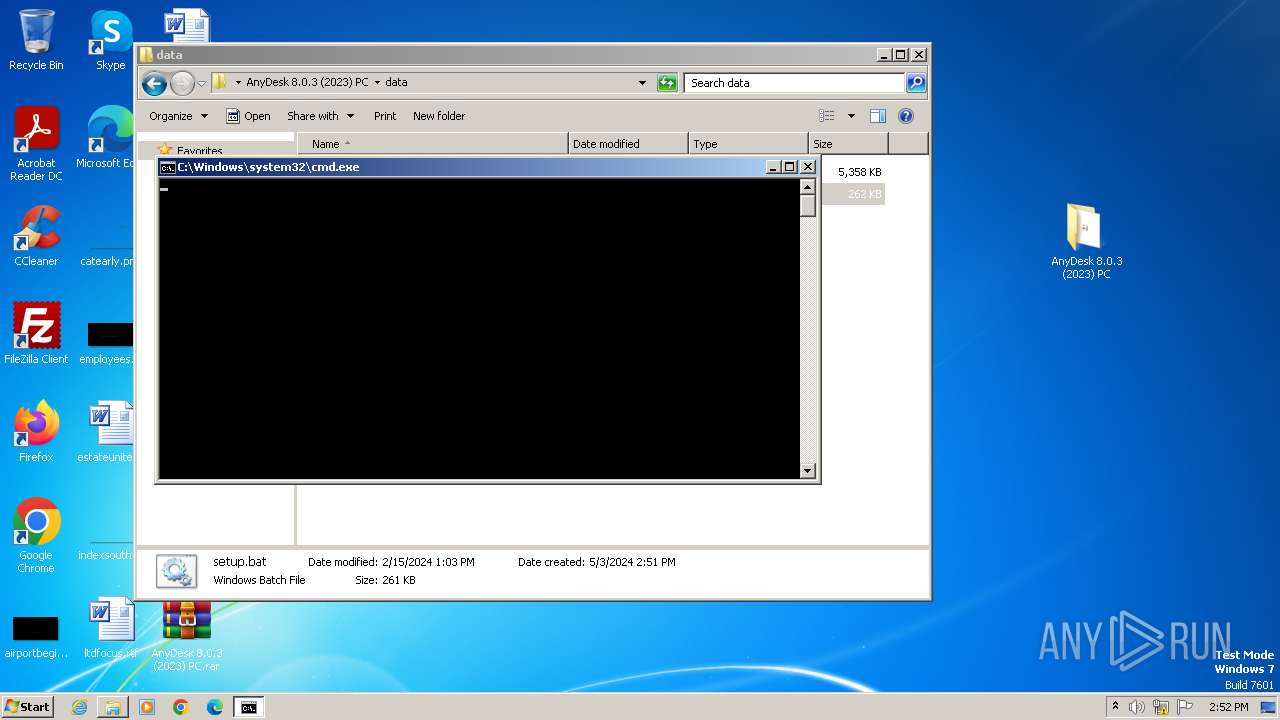
Task: Open Microsoft Edge from the taskbar
Action: pyautogui.click(x=215, y=707)
